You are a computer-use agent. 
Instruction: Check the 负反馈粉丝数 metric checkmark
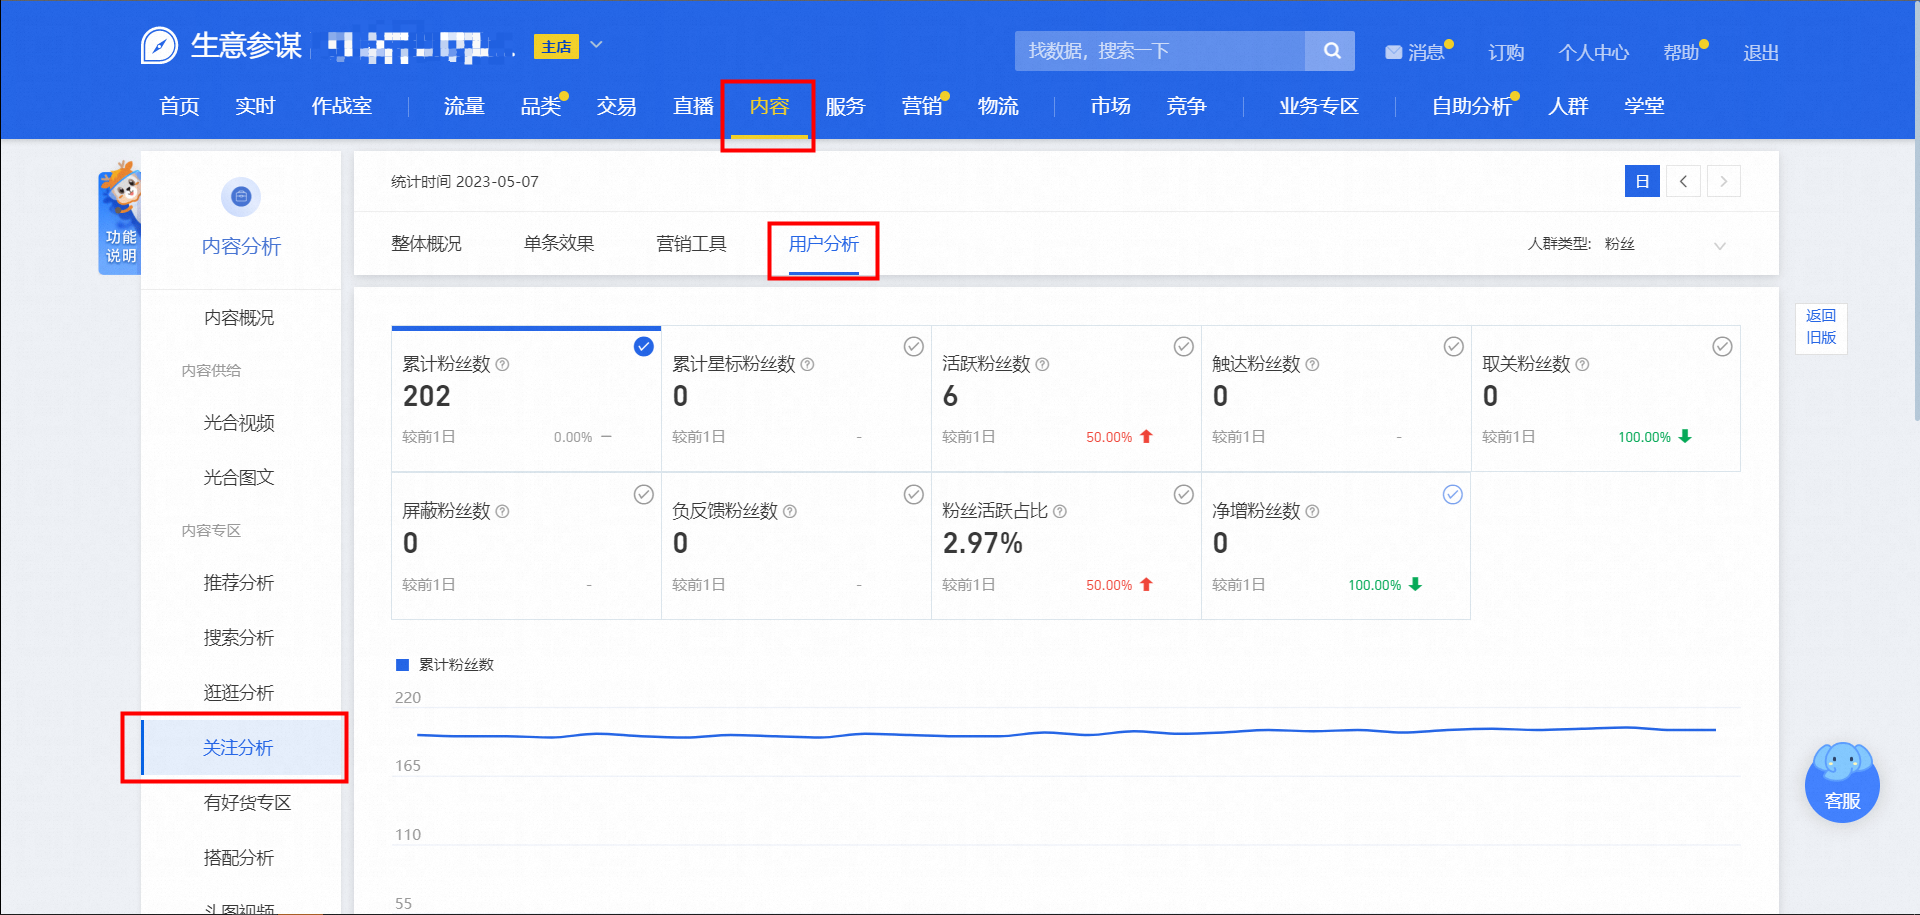pos(914,494)
